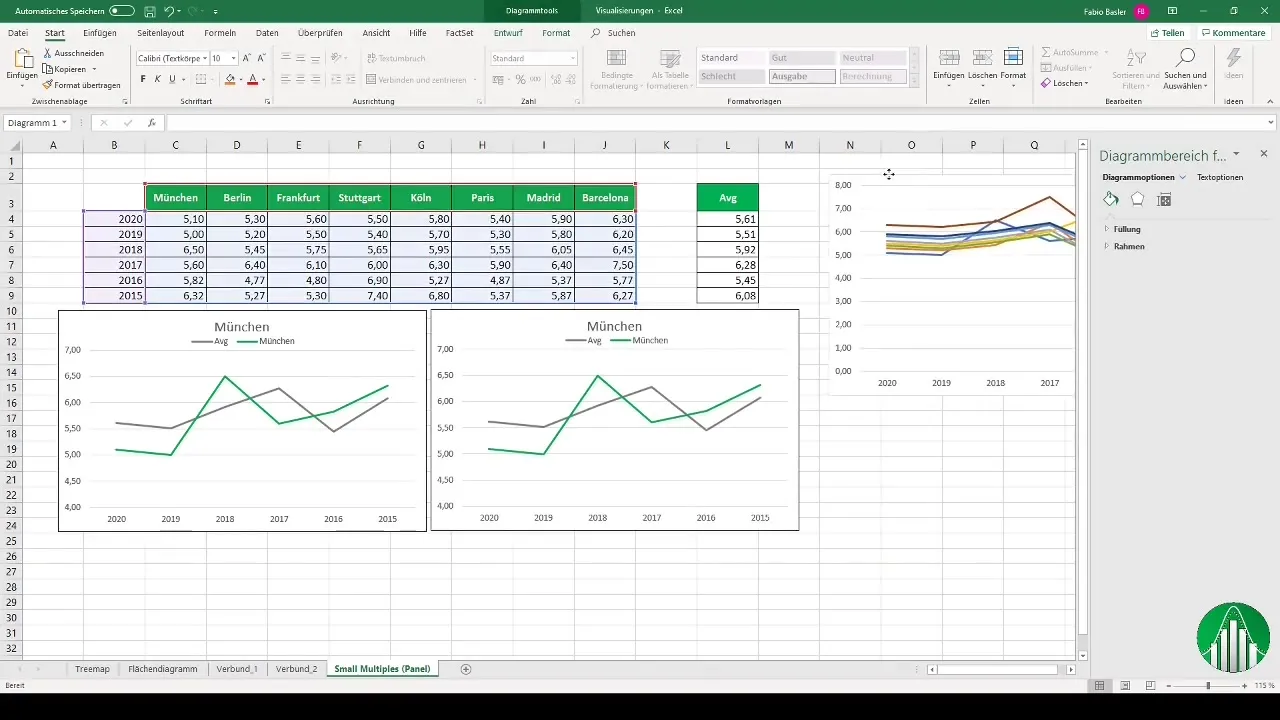
Task: Switch to the Formeln ribbon tab
Action: [x=220, y=33]
